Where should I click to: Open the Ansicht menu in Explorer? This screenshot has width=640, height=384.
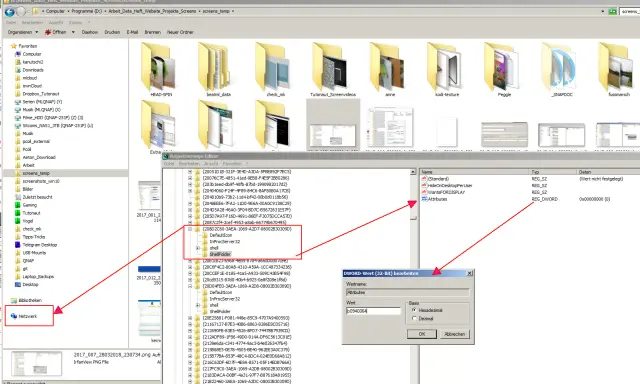[56, 22]
